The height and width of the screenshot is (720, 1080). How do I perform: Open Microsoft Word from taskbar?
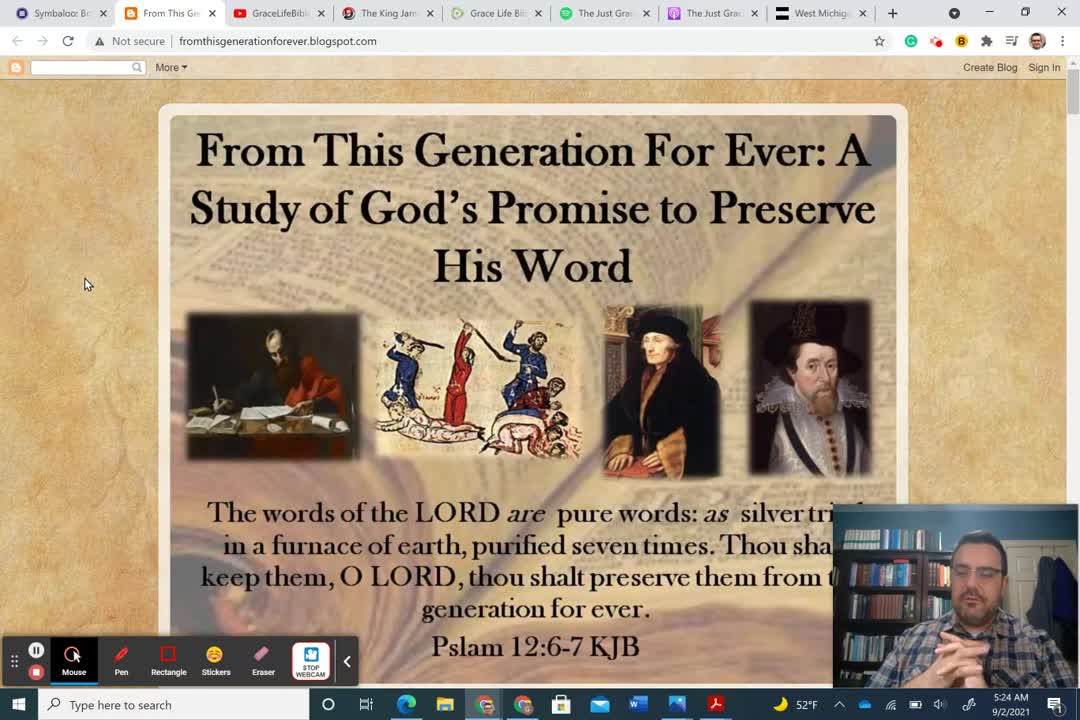[x=638, y=704]
